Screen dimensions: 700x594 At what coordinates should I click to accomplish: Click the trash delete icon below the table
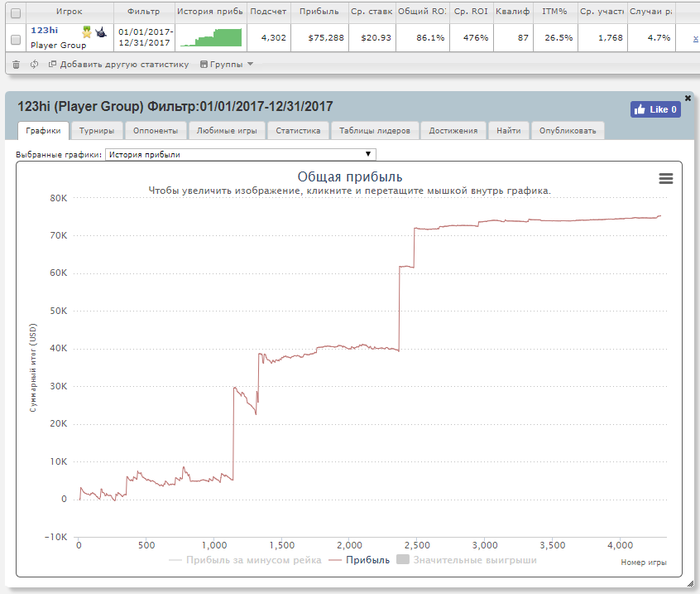point(16,65)
